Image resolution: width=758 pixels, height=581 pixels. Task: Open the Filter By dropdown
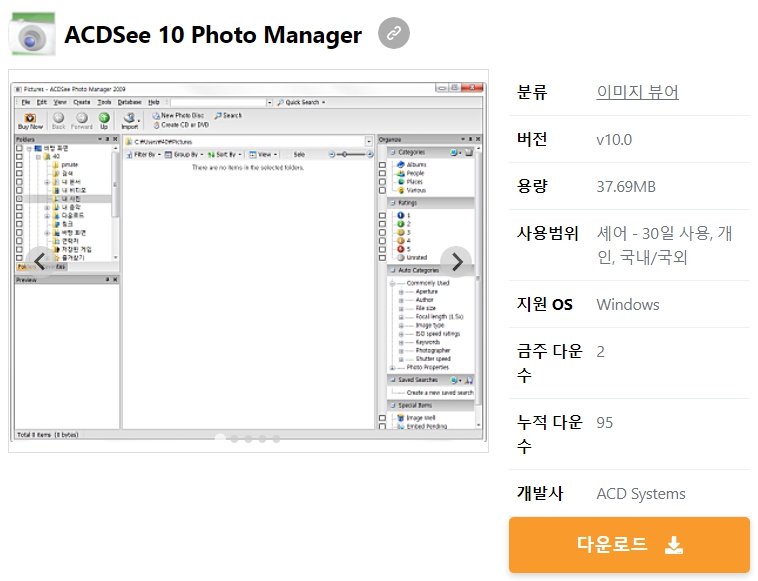[x=143, y=155]
